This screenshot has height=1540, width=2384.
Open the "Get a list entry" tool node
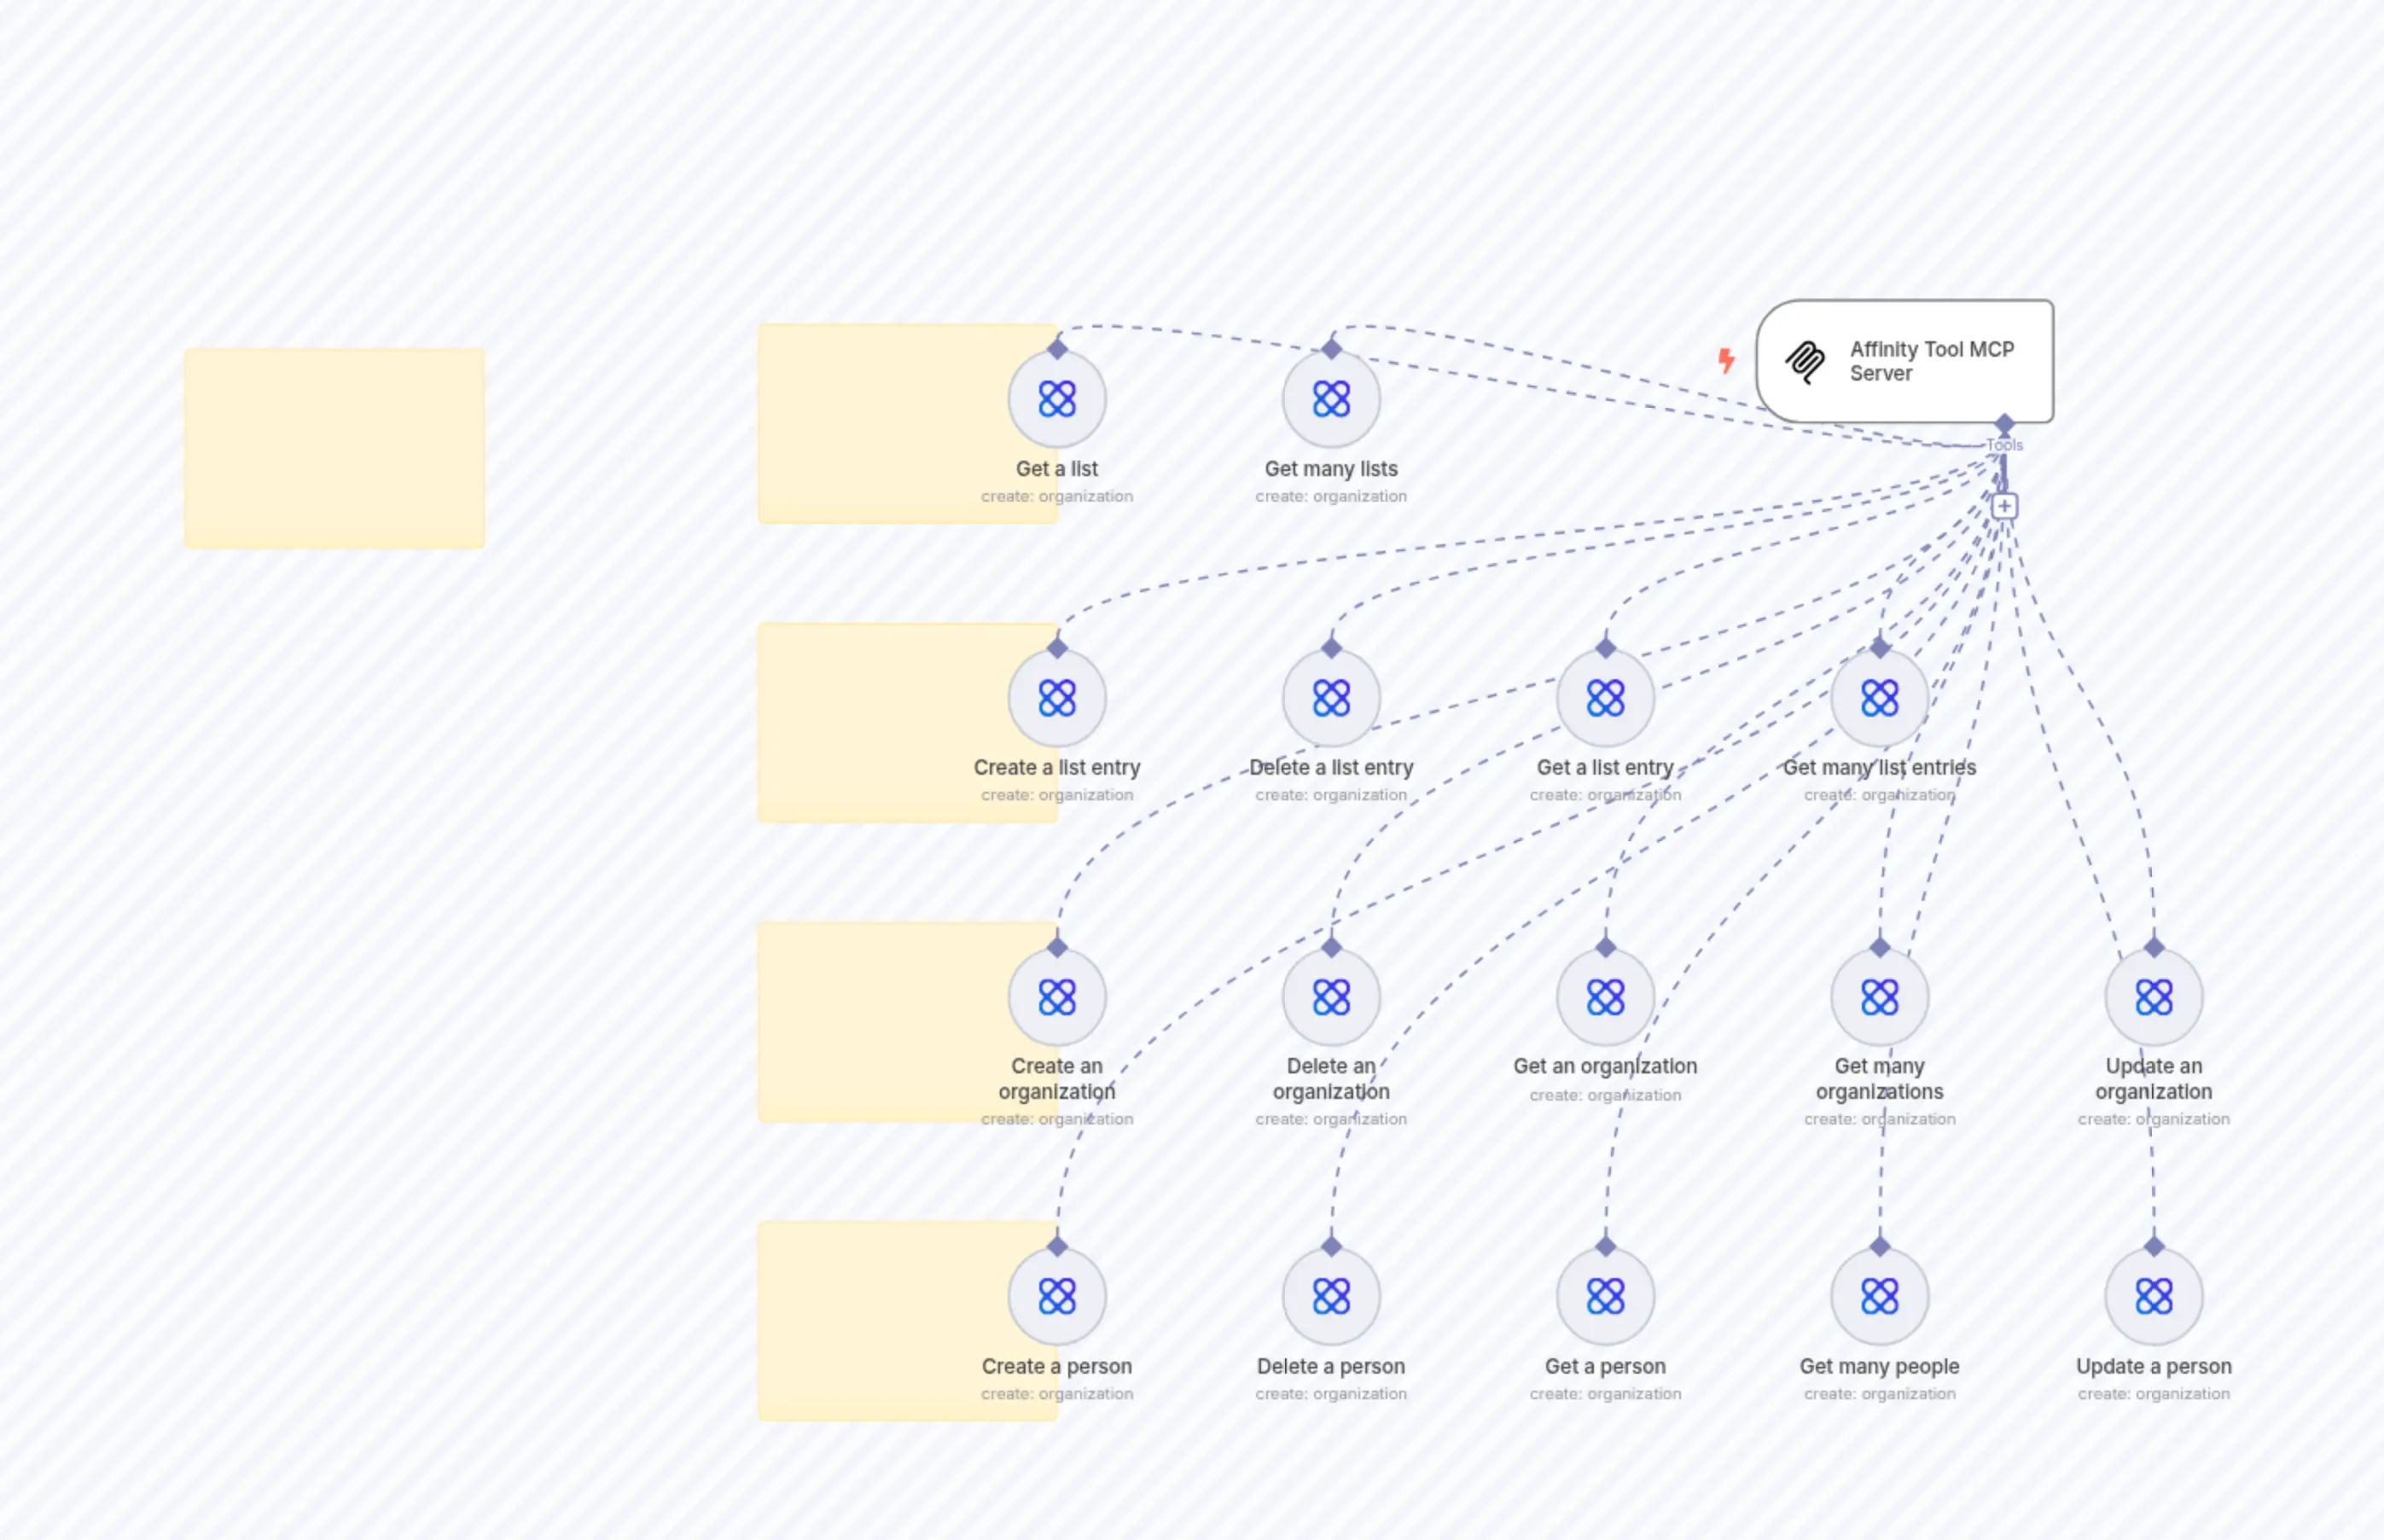pos(1606,698)
